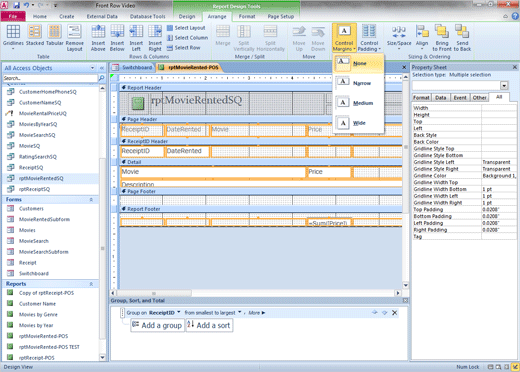Click Send to Back
The height and width of the screenshot is (372, 520).
click(x=462, y=38)
